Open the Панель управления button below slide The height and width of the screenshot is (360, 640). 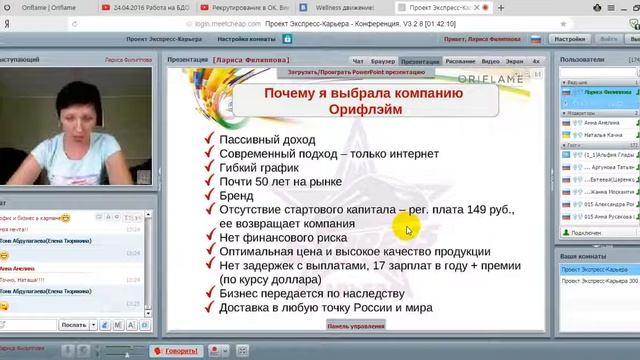[356, 326]
